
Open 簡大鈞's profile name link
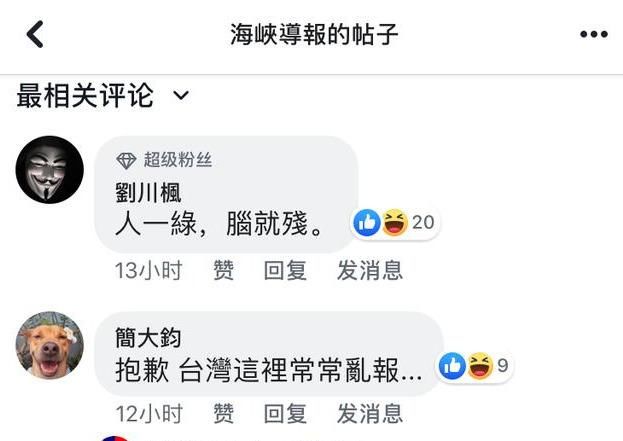pos(148,338)
